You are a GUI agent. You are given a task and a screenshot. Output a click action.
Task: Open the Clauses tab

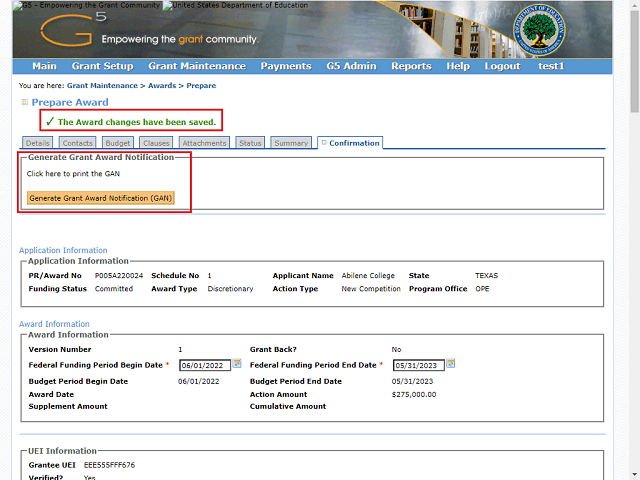pyautogui.click(x=156, y=143)
